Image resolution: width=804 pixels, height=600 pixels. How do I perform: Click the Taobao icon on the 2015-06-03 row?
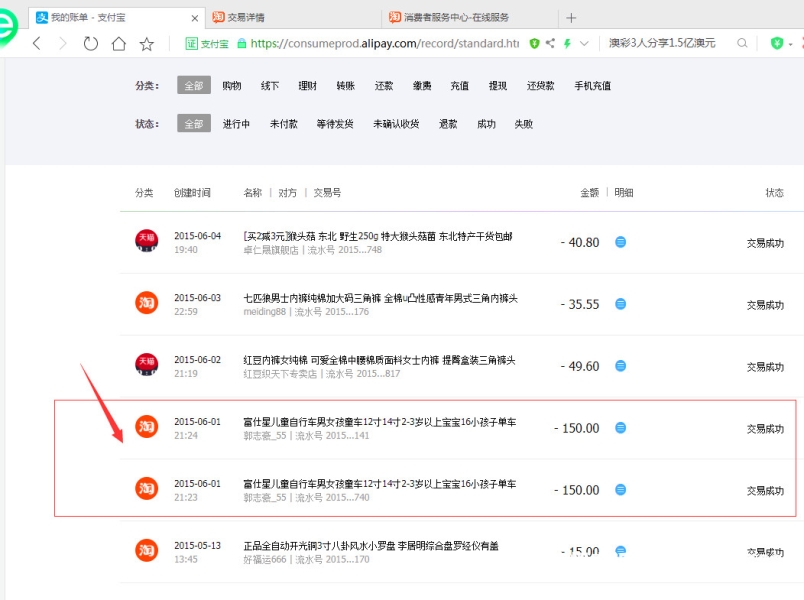coord(147,303)
